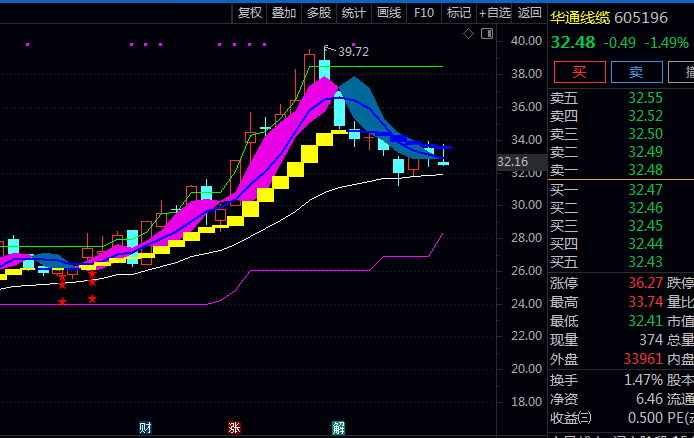694x438 pixels.
Task: Select the 画线 drawing tool
Action: tap(388, 12)
